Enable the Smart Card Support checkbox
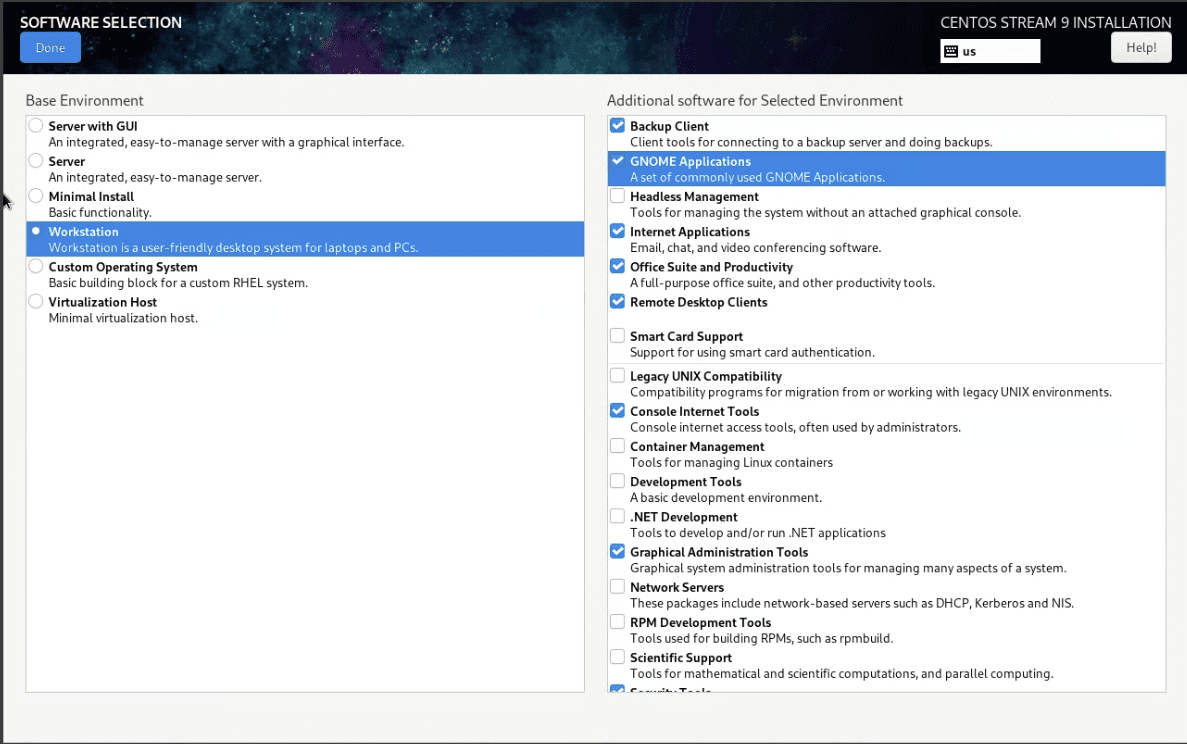1187x744 pixels. pos(618,335)
